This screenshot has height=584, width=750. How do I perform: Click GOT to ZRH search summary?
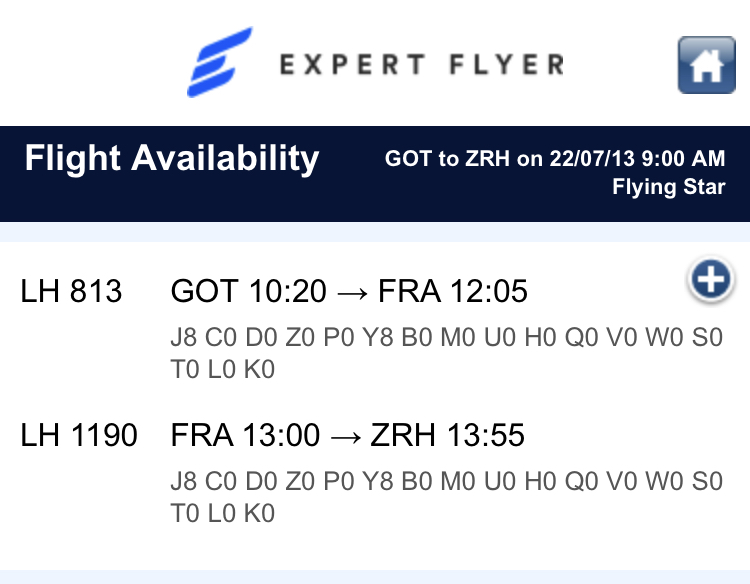555,159
